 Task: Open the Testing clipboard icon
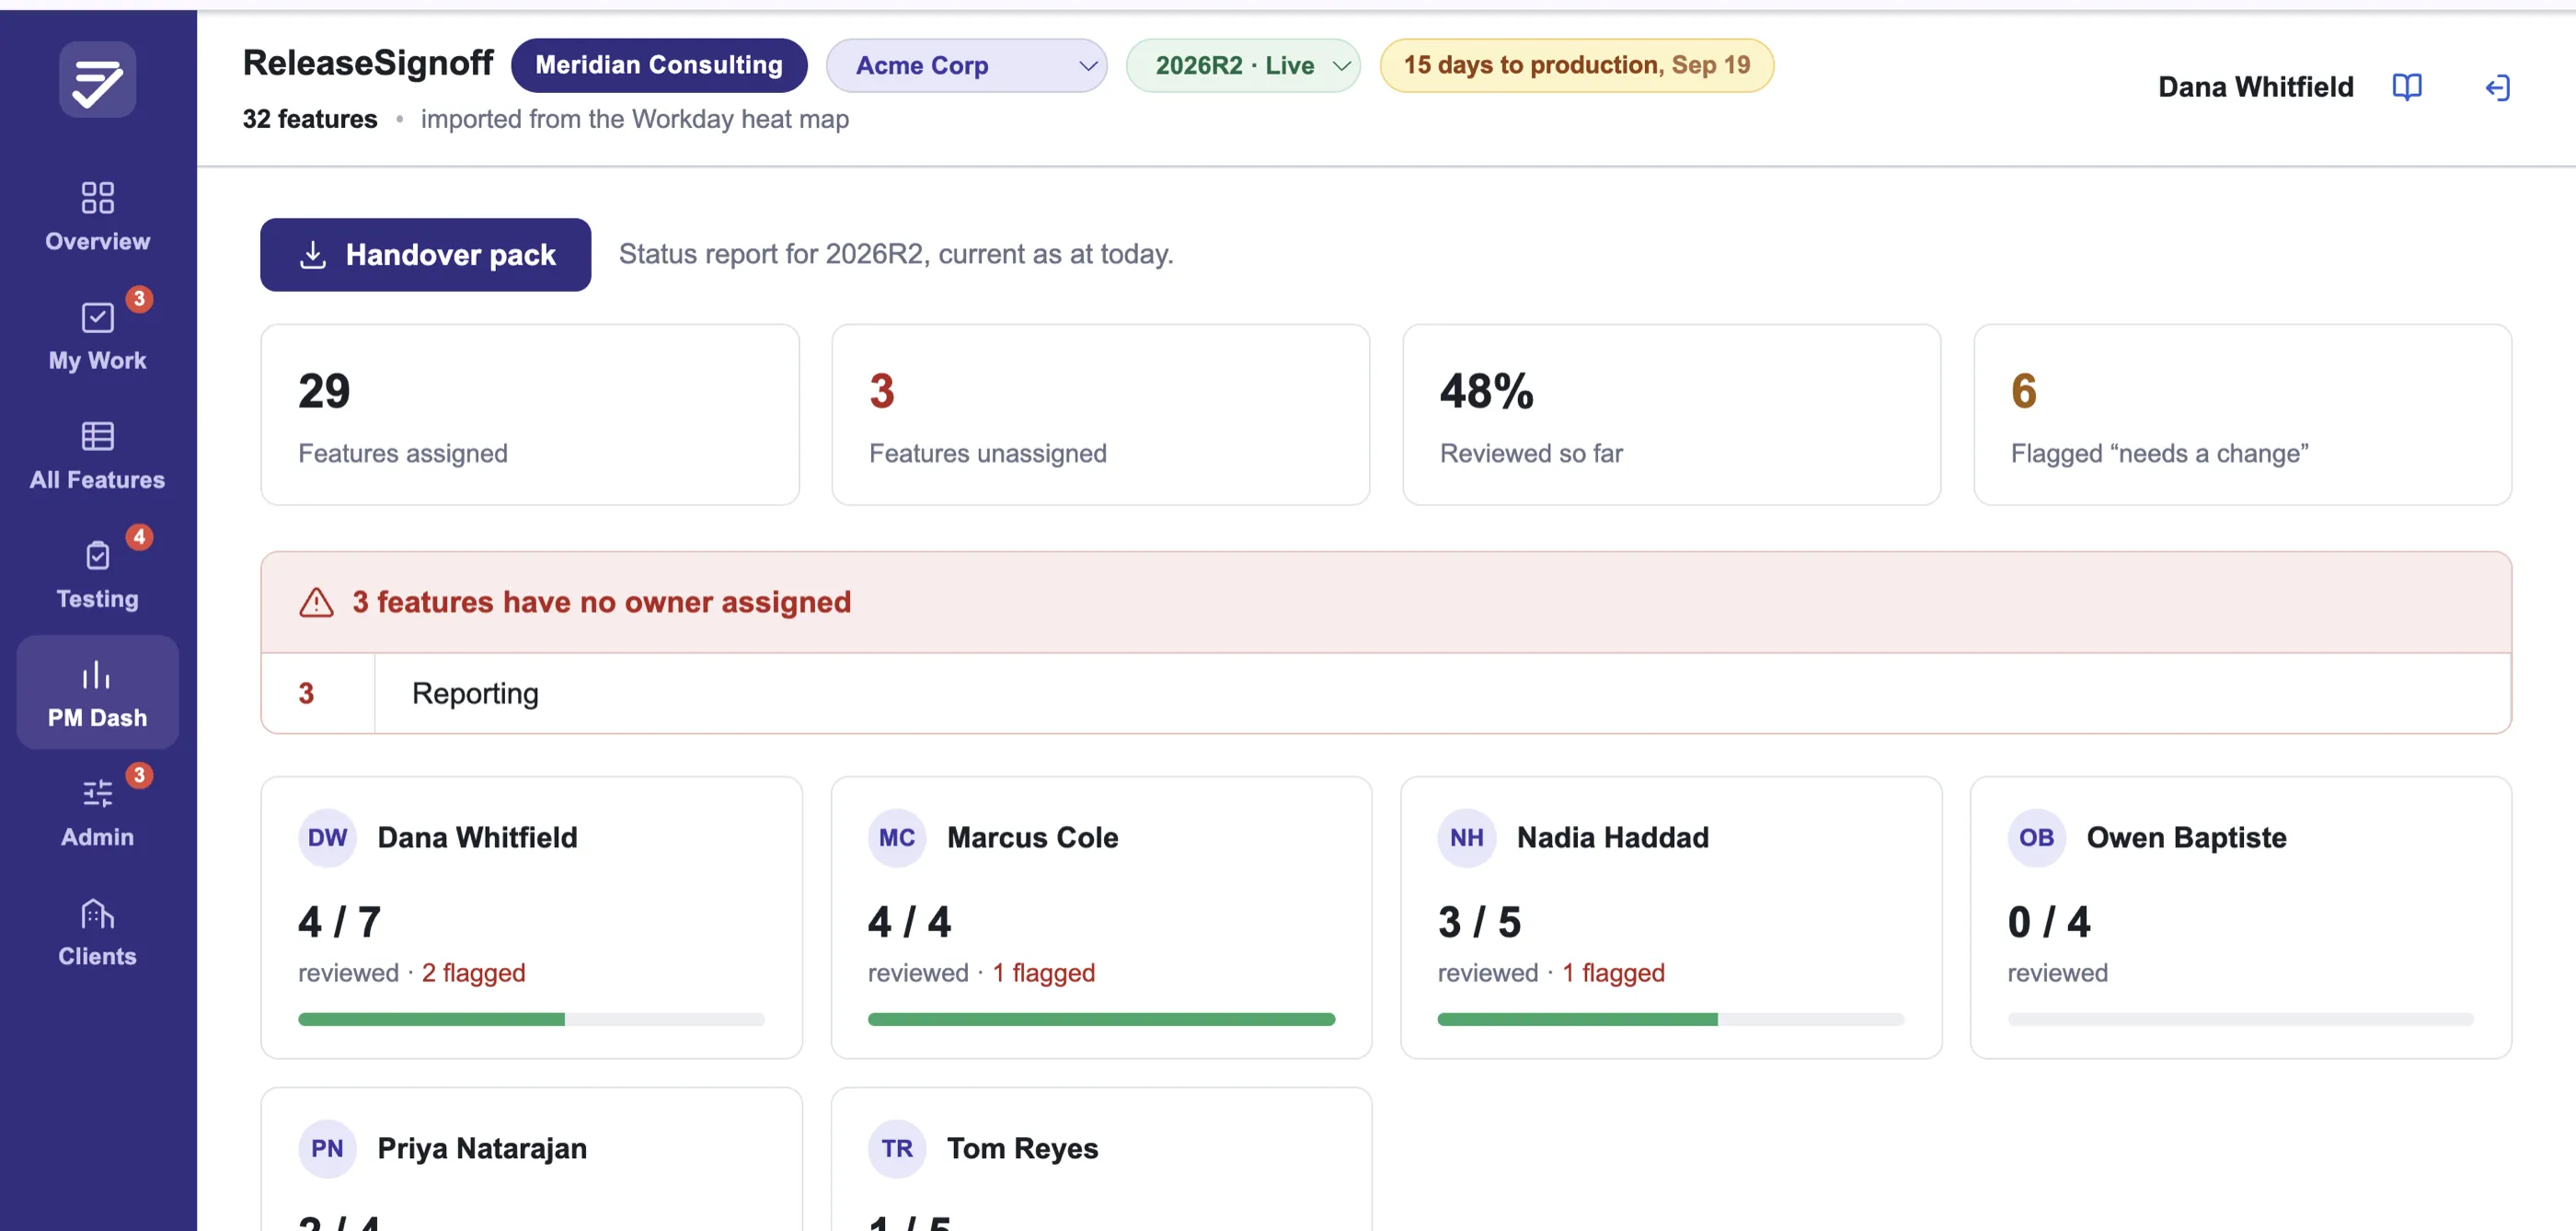(x=97, y=555)
